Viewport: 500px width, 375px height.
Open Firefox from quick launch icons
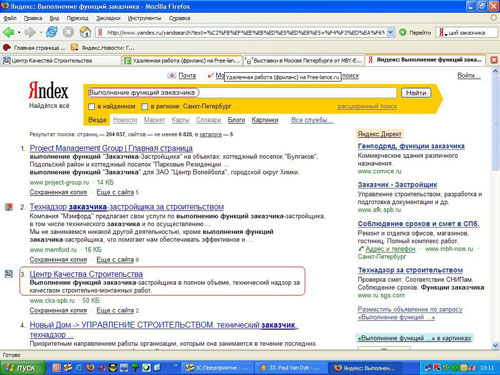click(90, 368)
